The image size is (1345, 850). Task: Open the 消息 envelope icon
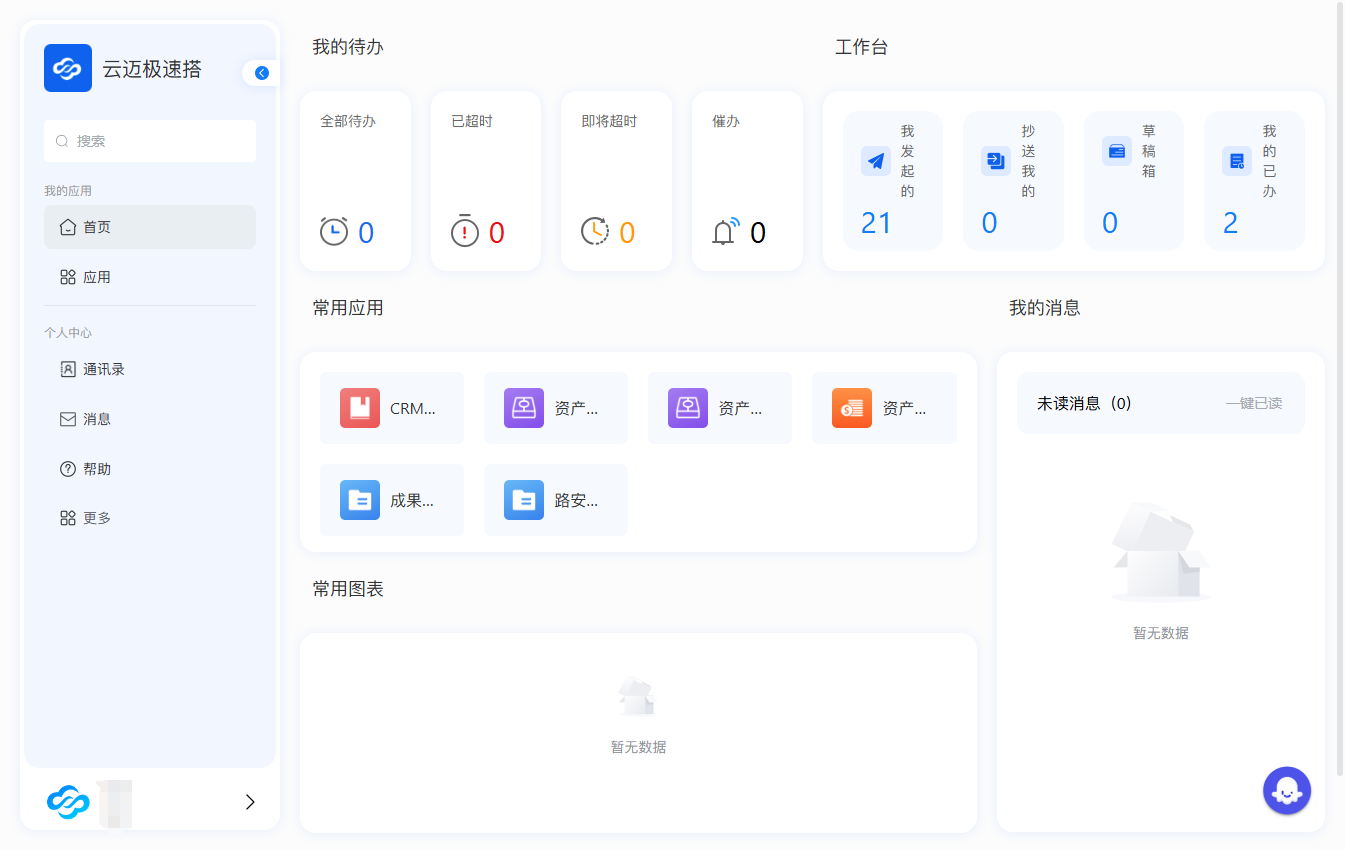(x=68, y=419)
